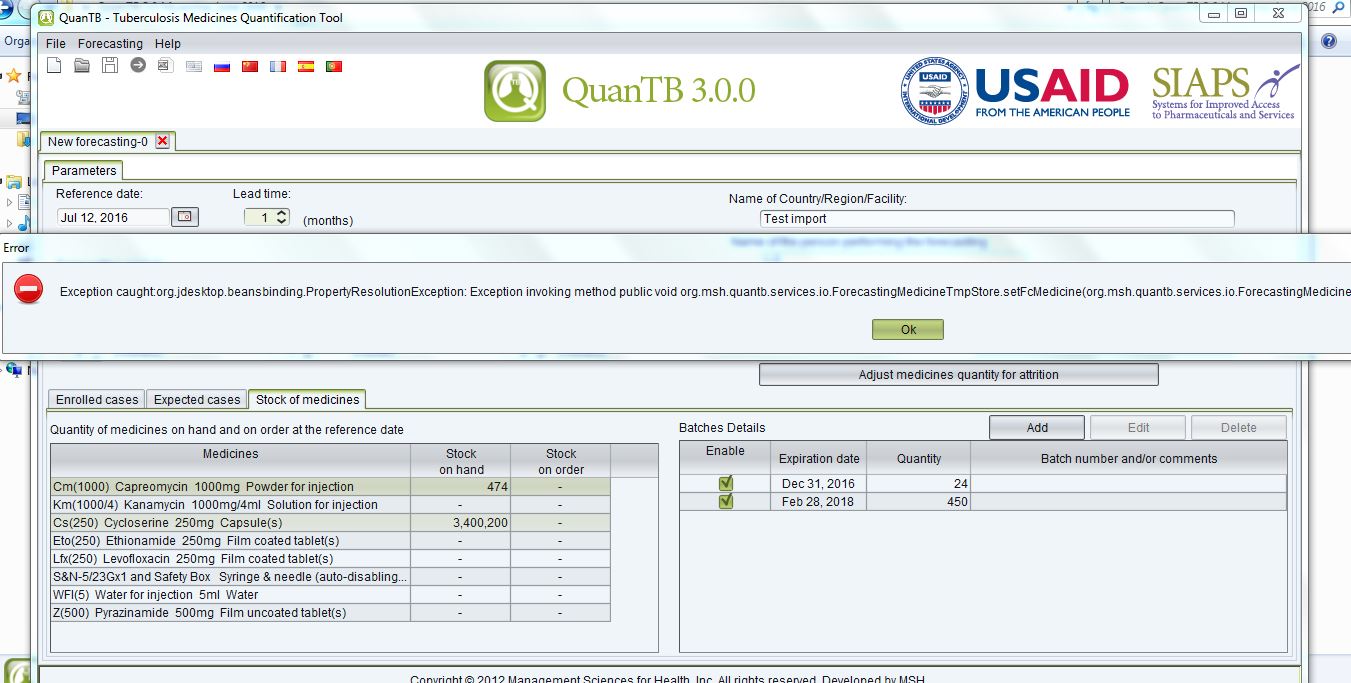Click stock on hand value 3,400,200
Viewport: 1351px width, 683px height.
click(460, 523)
